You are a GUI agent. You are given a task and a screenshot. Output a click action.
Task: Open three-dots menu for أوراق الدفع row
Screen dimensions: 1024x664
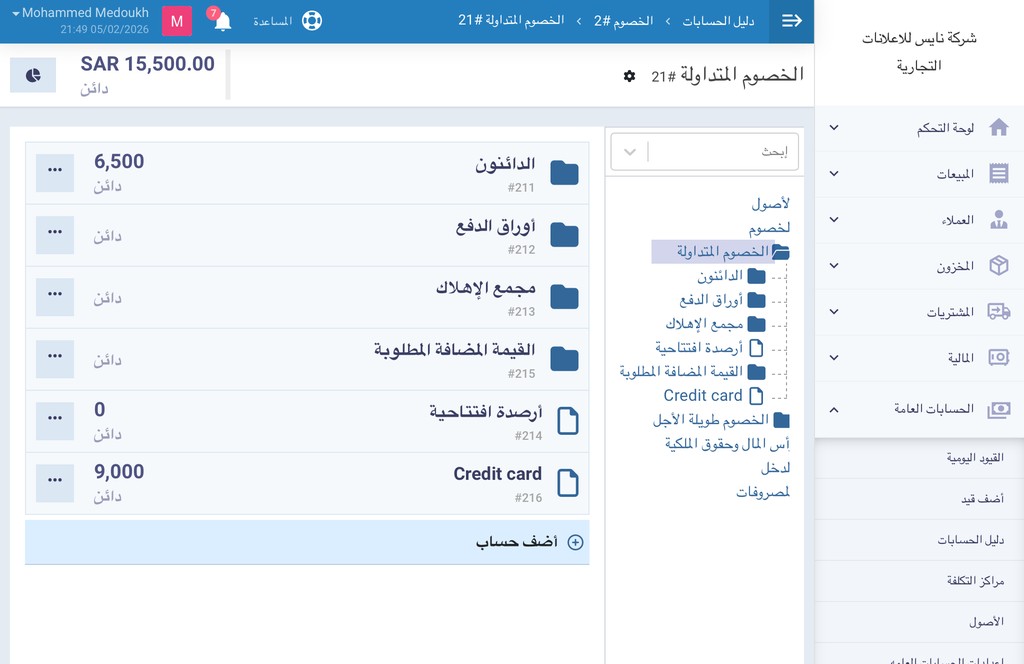(x=55, y=235)
